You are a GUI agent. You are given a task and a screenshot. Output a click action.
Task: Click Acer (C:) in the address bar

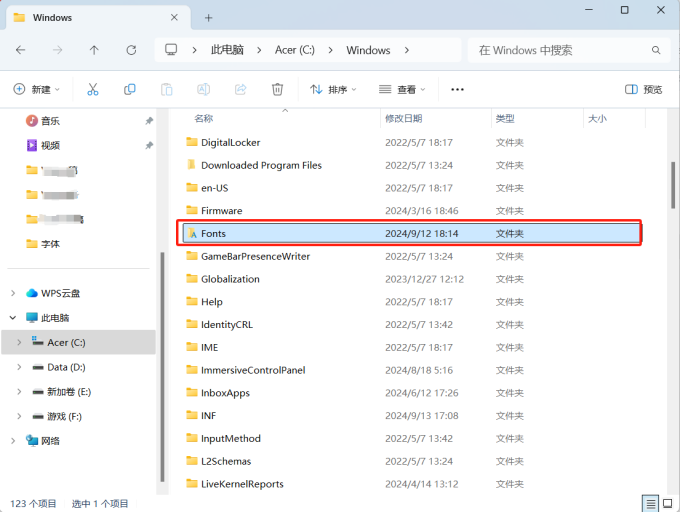tap(295, 50)
